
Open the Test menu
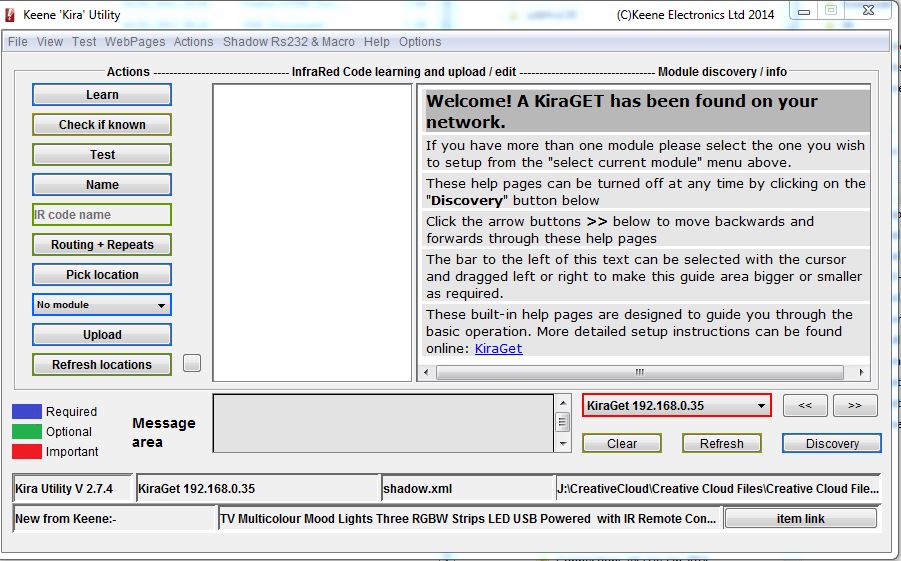click(84, 42)
